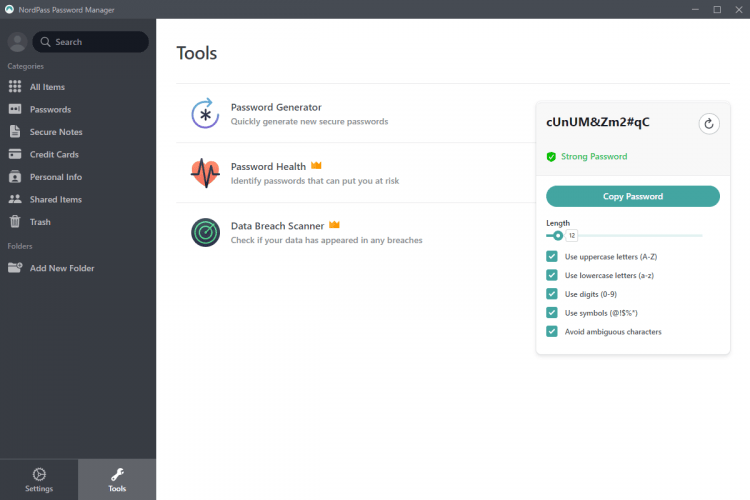This screenshot has height=500, width=750.
Task: Click the Shared Items people icon
Action: [15, 199]
